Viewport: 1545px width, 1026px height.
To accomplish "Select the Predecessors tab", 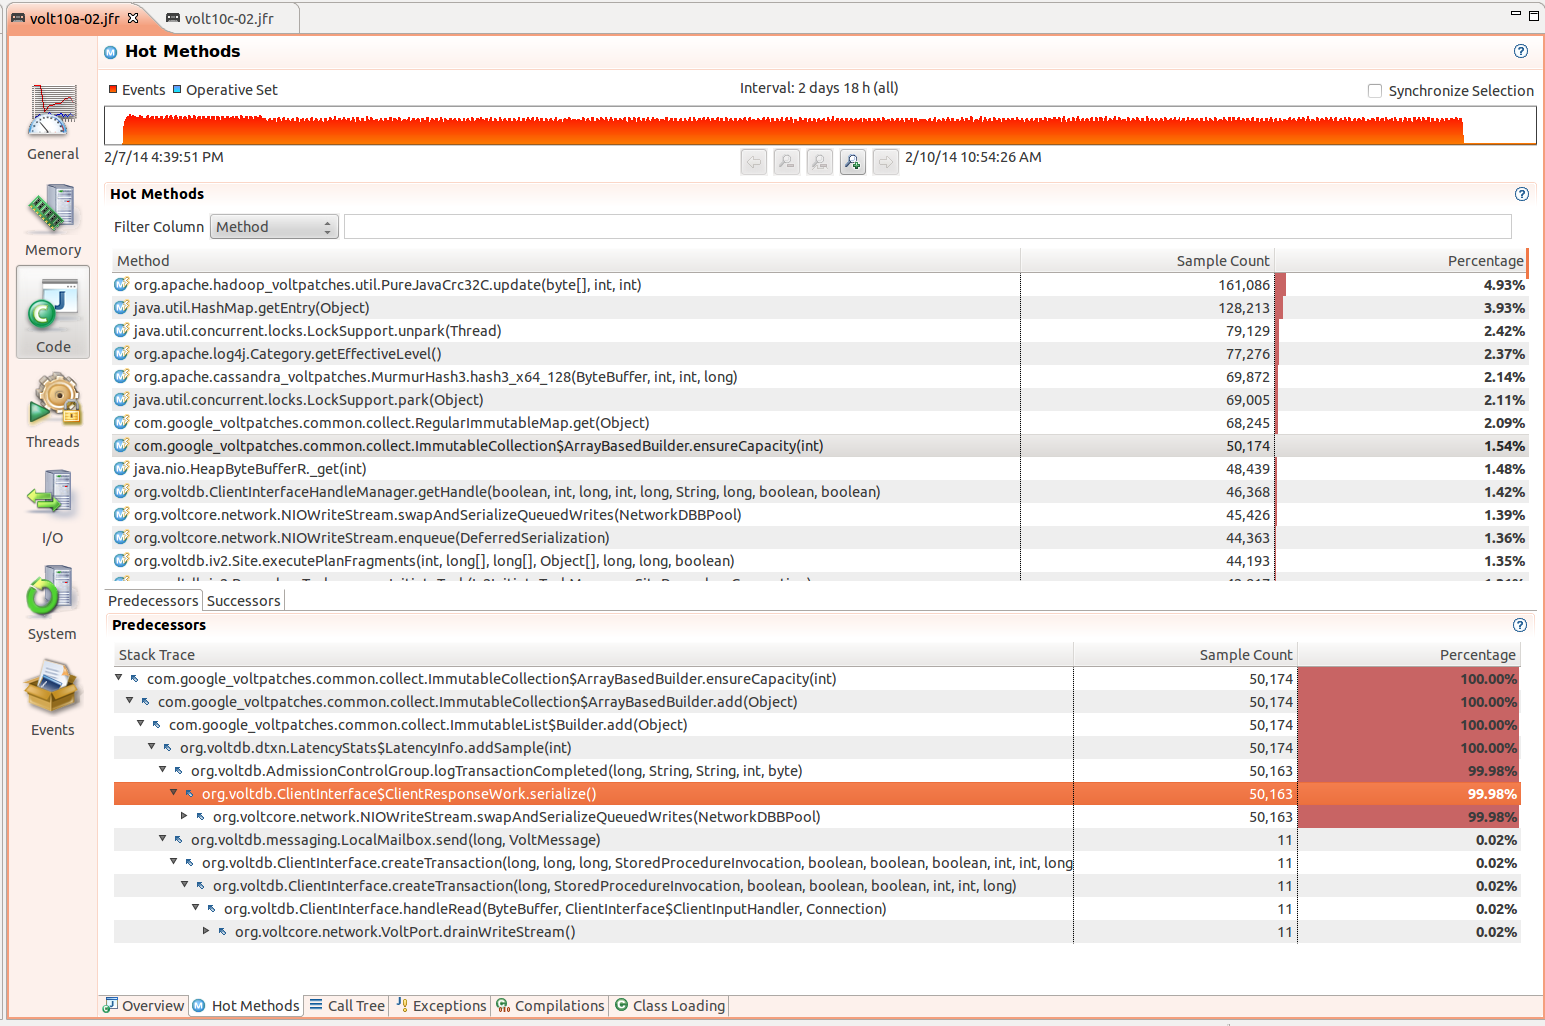I will (153, 601).
